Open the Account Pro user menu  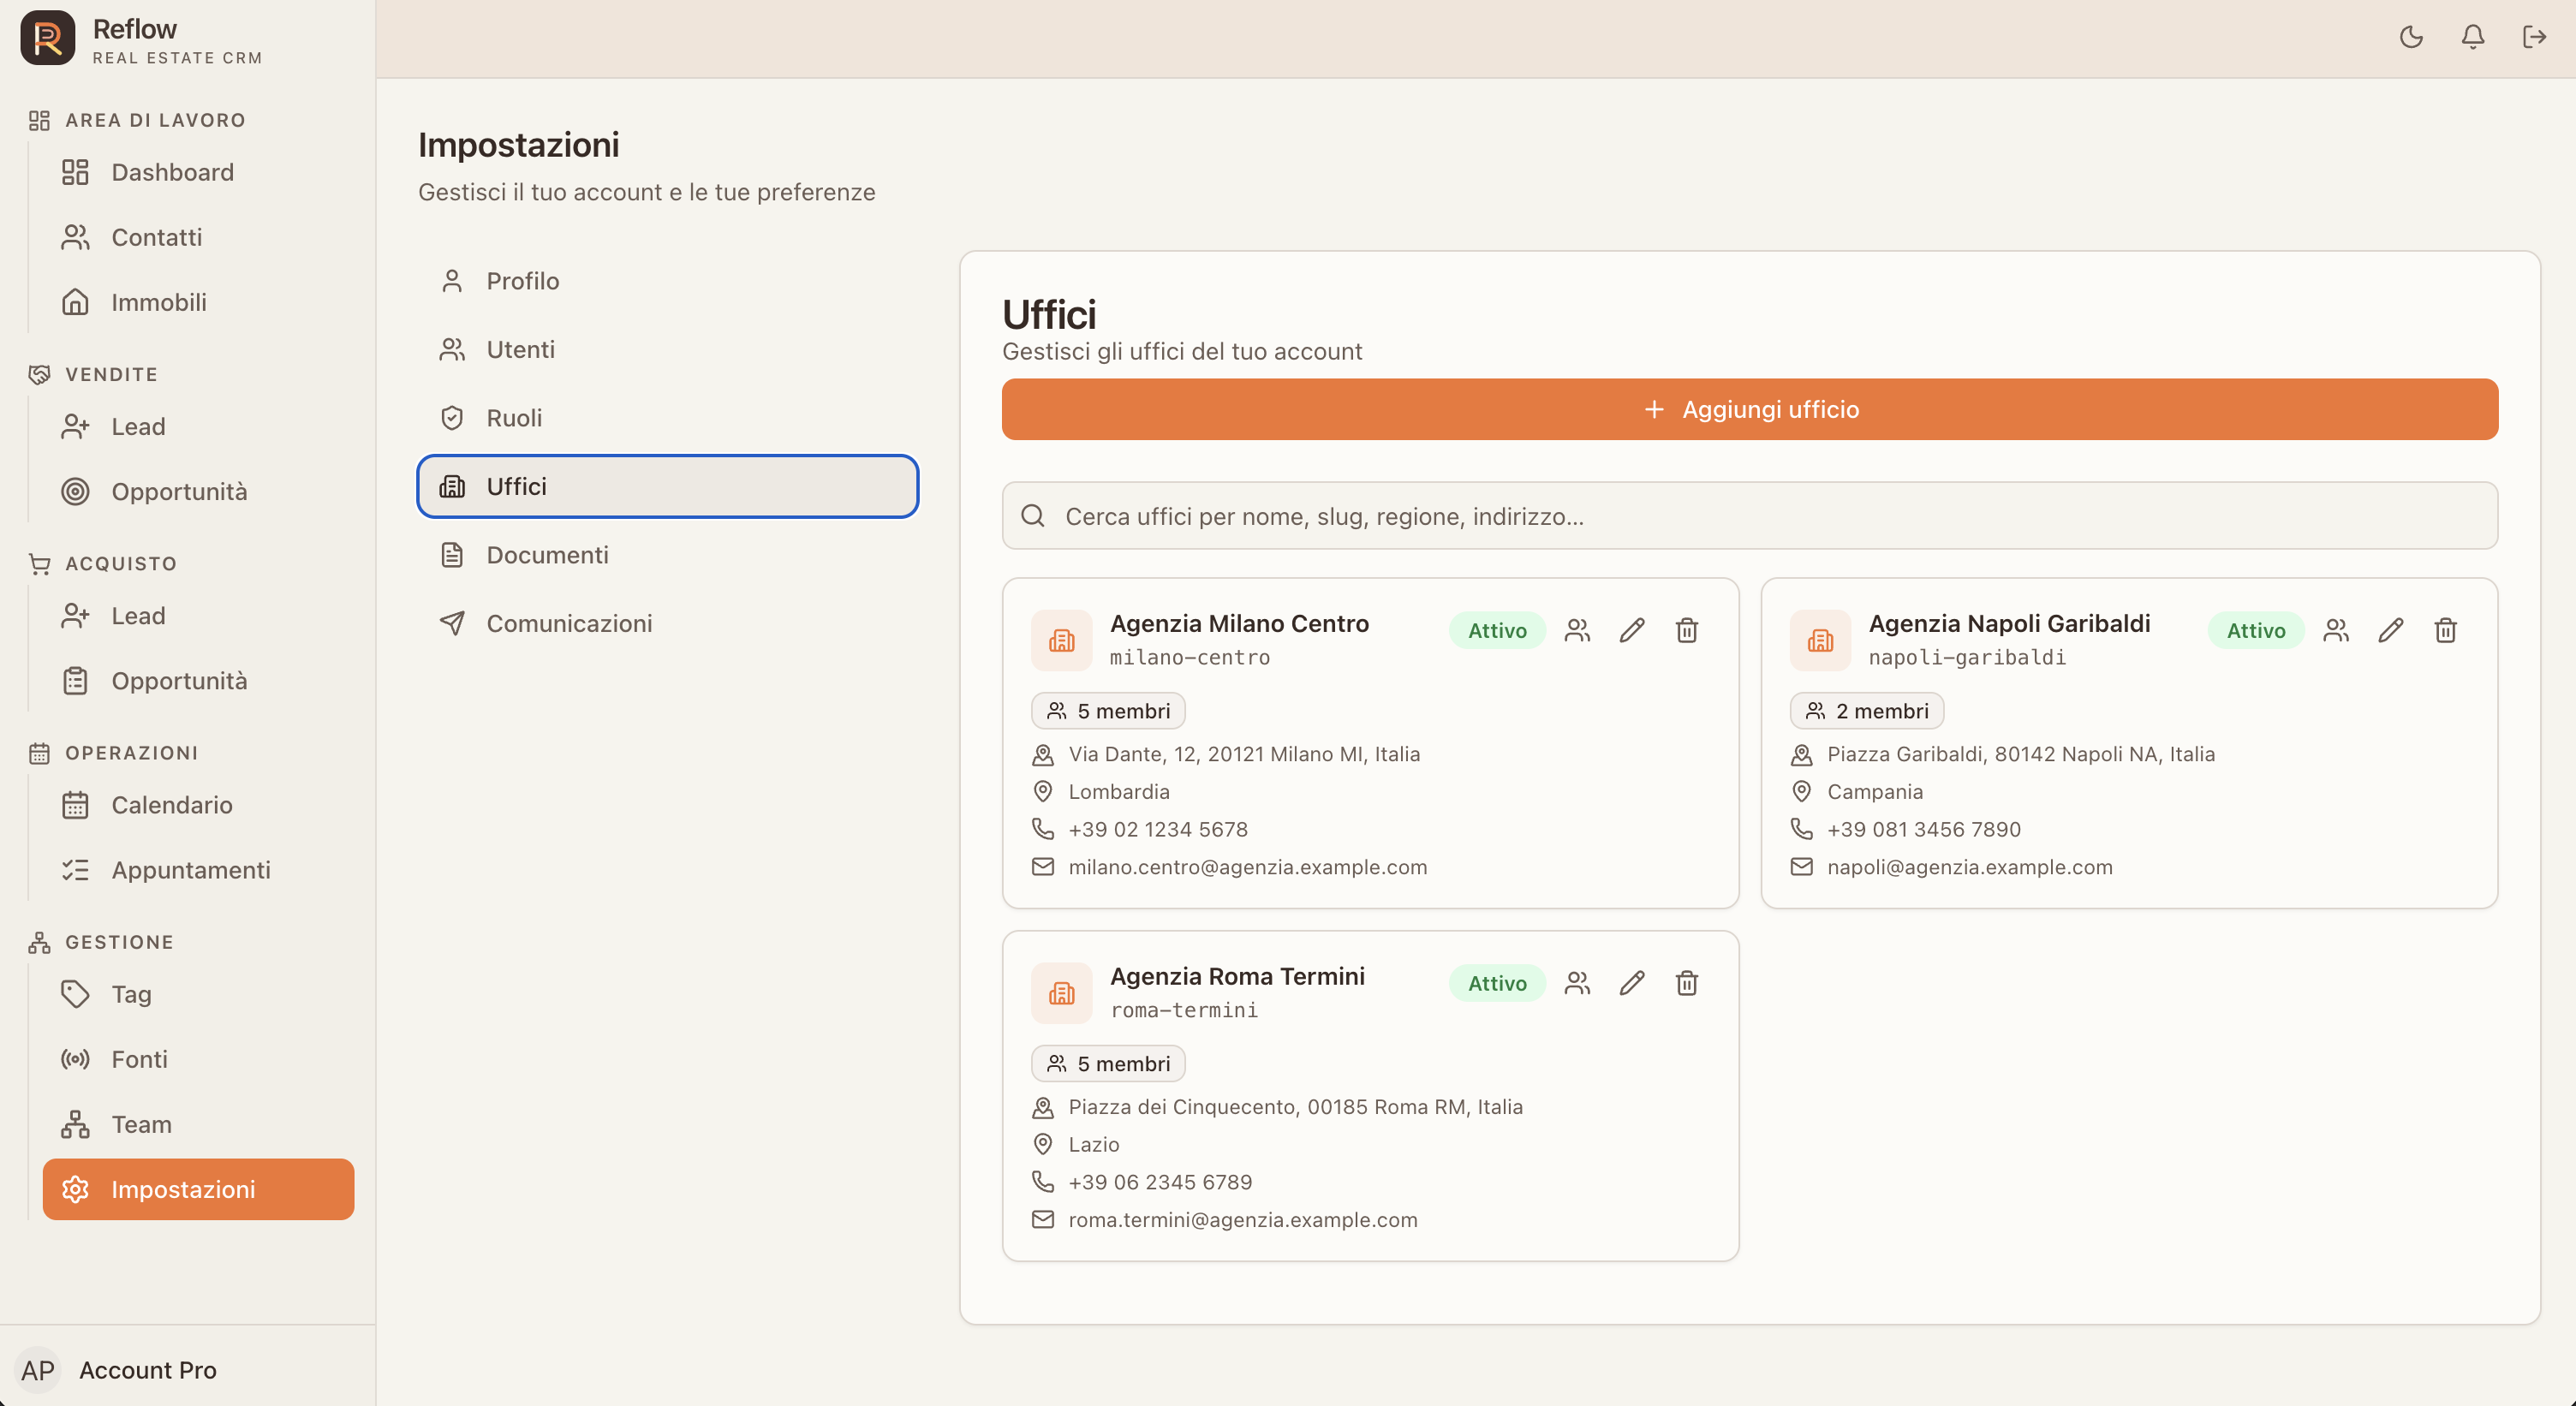pos(187,1370)
